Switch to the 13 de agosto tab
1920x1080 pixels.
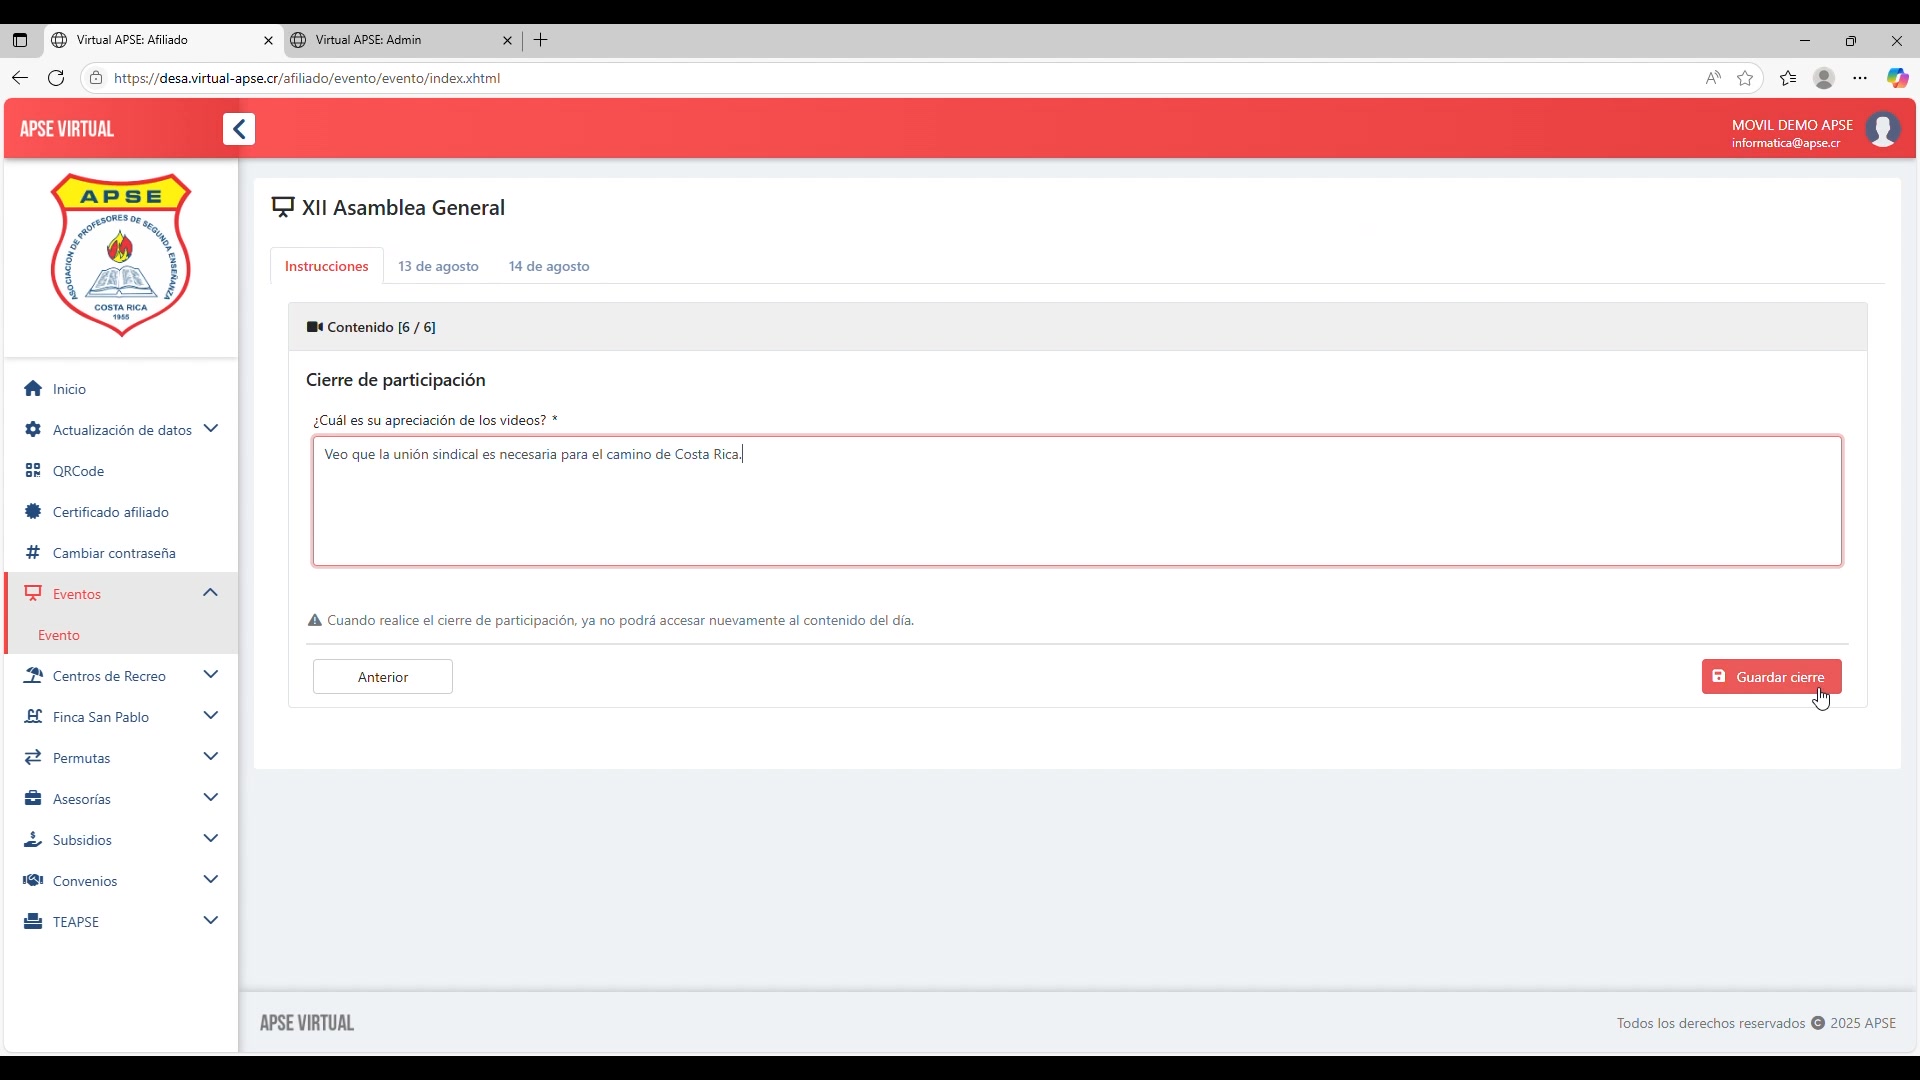click(438, 266)
